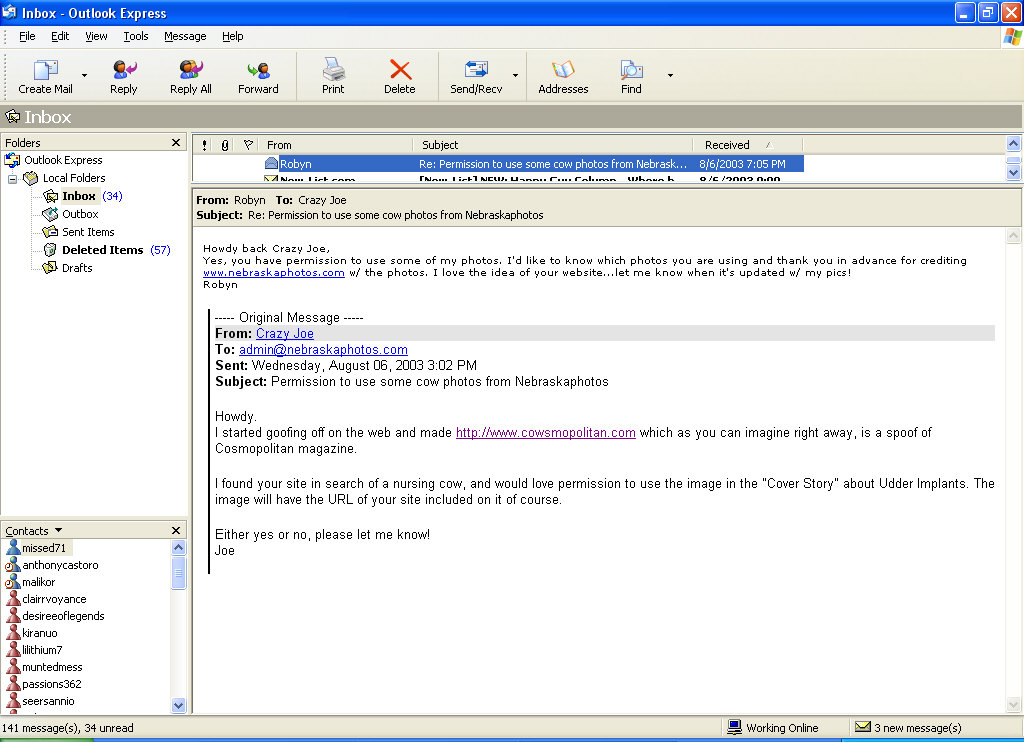Image resolution: width=1024 pixels, height=742 pixels.
Task: Open the Message menu
Action: point(185,36)
